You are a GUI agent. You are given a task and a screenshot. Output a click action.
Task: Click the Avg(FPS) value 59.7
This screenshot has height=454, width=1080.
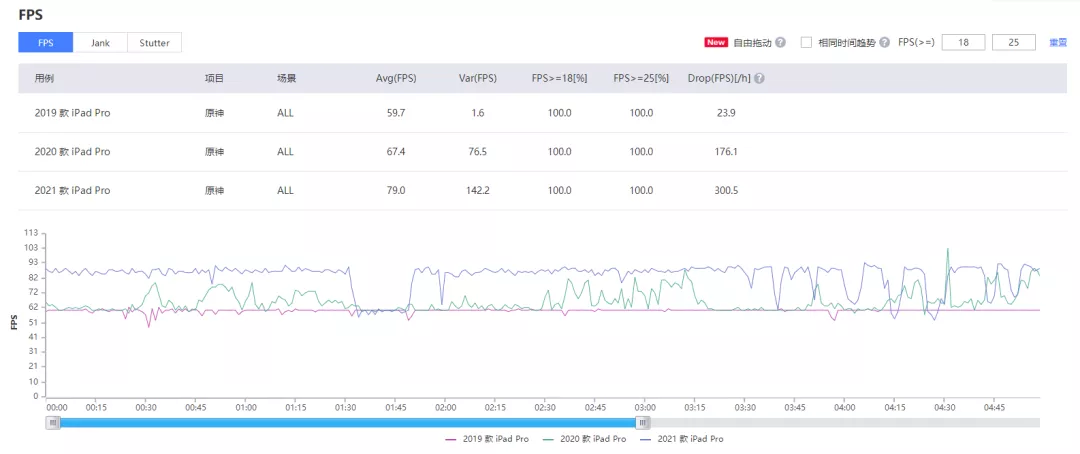point(396,113)
